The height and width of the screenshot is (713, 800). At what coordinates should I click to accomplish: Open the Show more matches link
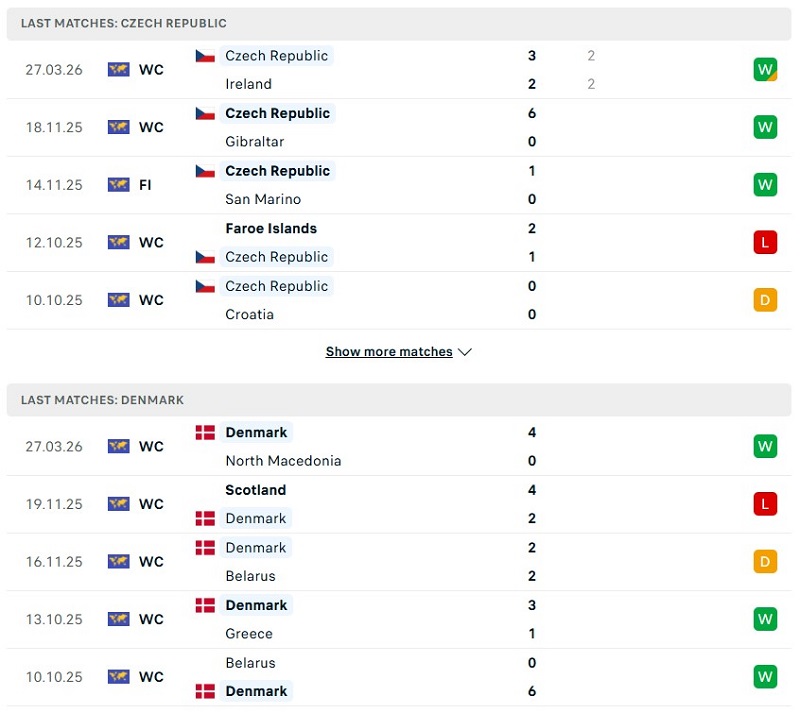click(x=389, y=352)
